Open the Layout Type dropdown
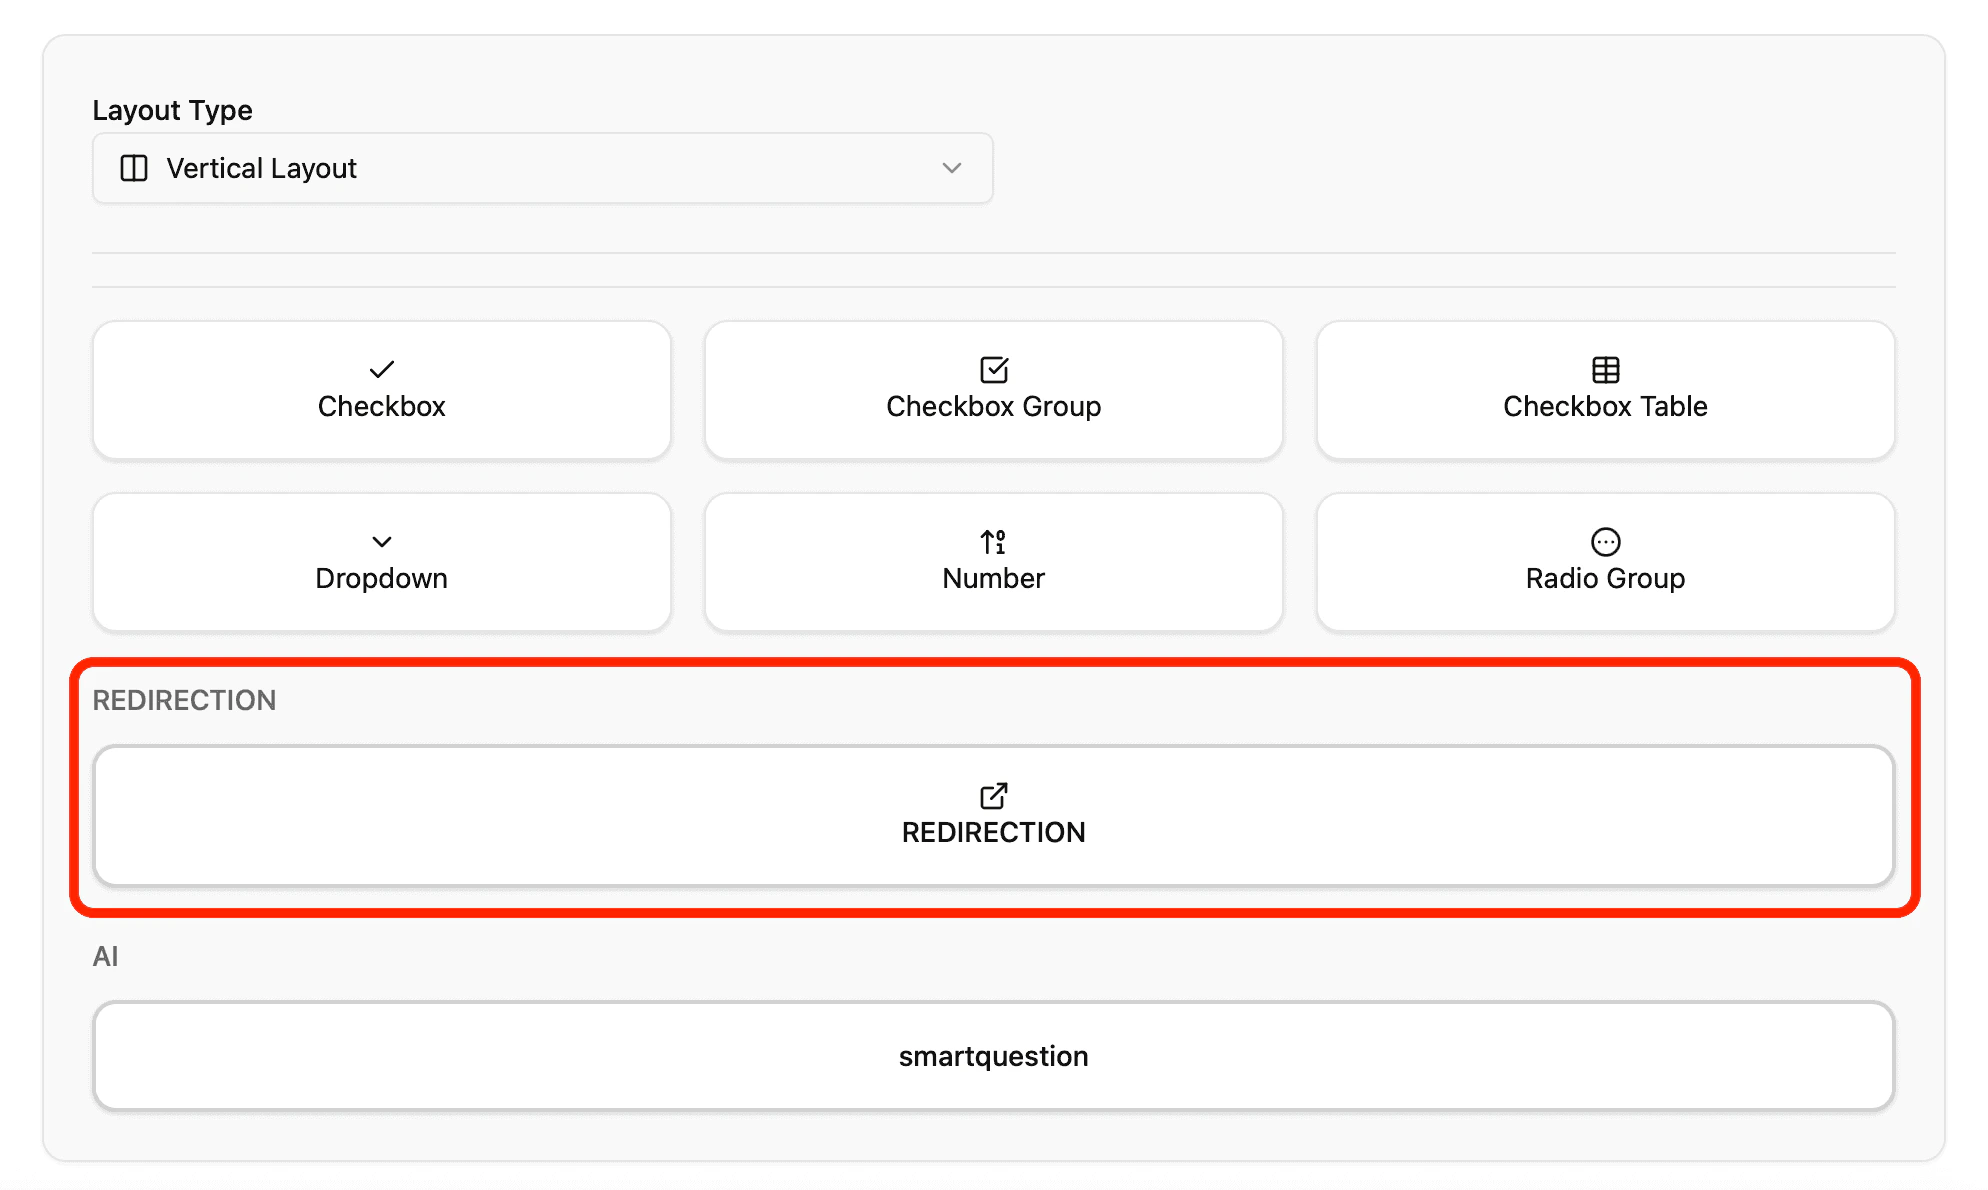Screen dimensions: 1988x1190 coord(541,168)
